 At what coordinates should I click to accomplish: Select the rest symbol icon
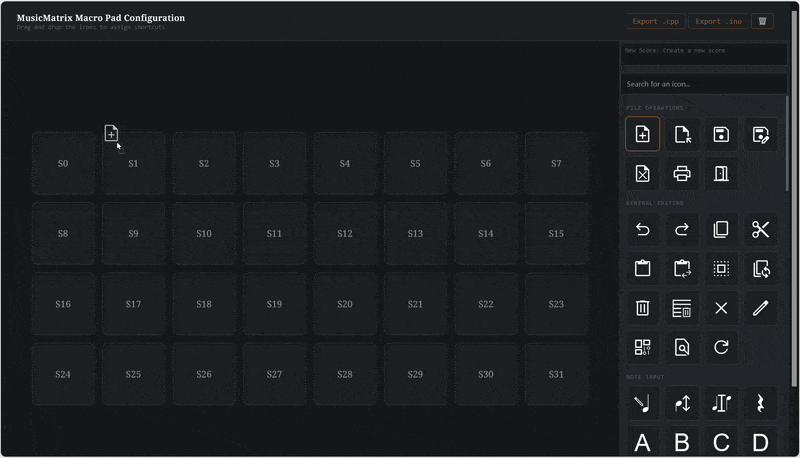coord(761,403)
